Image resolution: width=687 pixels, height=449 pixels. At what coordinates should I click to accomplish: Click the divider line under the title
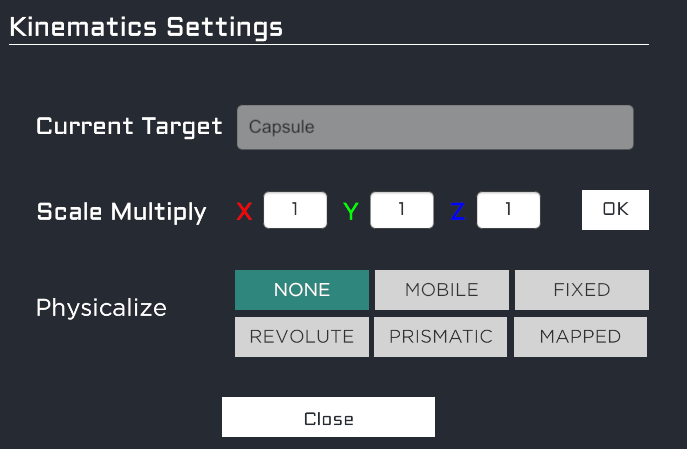pos(329,44)
